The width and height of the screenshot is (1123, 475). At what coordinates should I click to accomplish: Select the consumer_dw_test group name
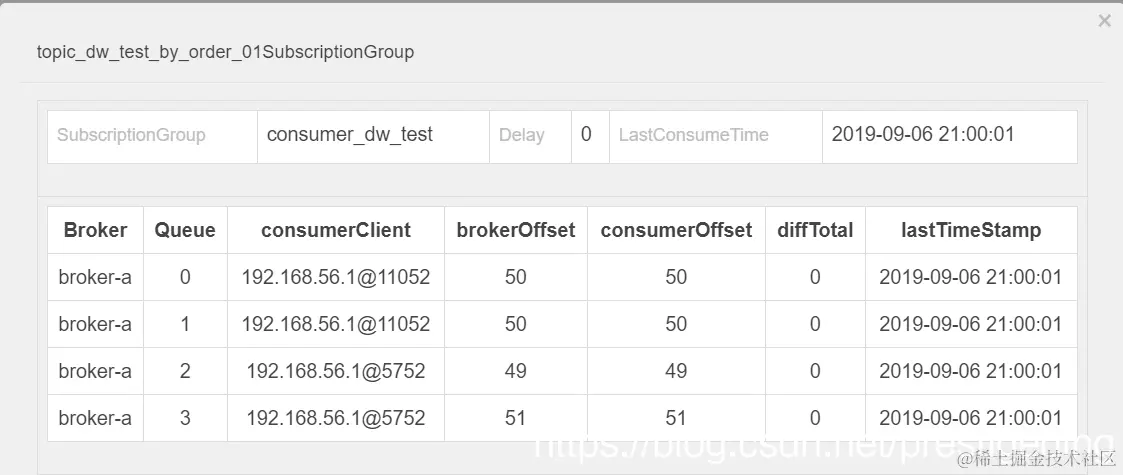(x=348, y=134)
